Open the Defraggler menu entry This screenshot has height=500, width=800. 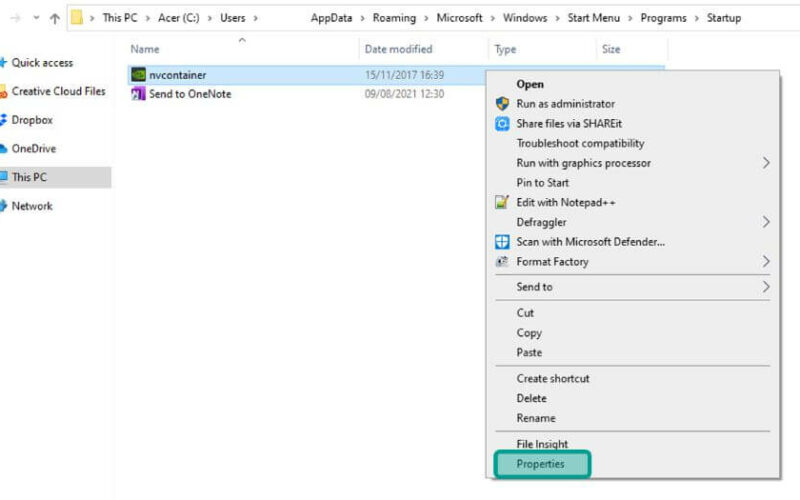pyautogui.click(x=541, y=222)
